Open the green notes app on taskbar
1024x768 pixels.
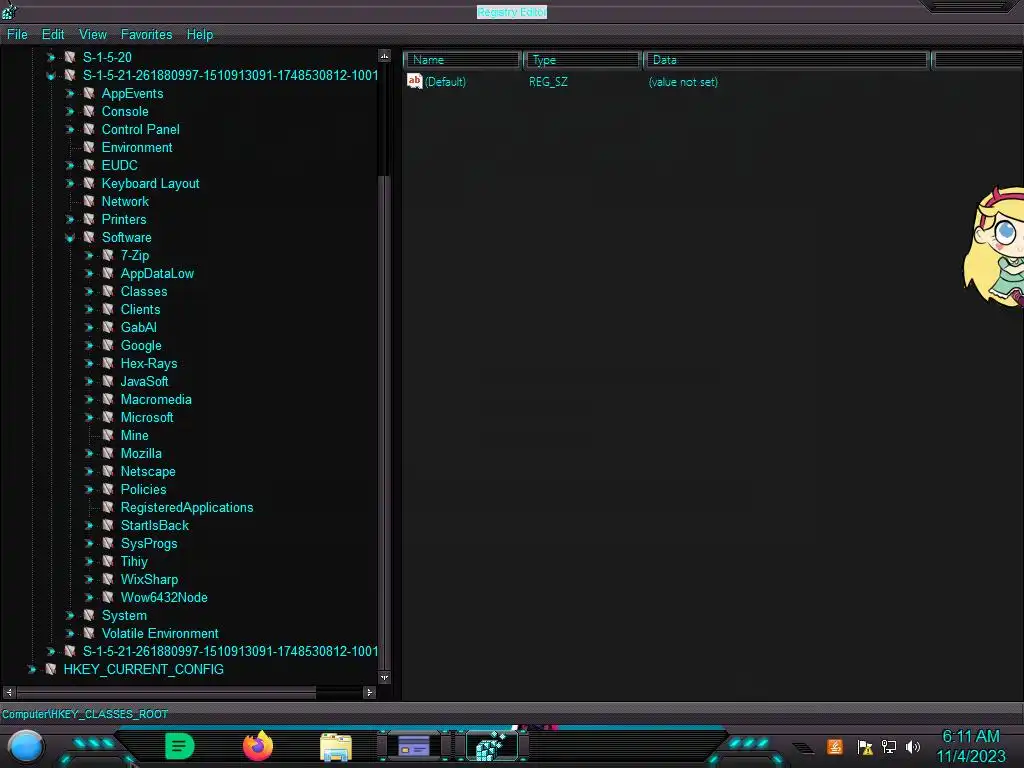pos(180,746)
